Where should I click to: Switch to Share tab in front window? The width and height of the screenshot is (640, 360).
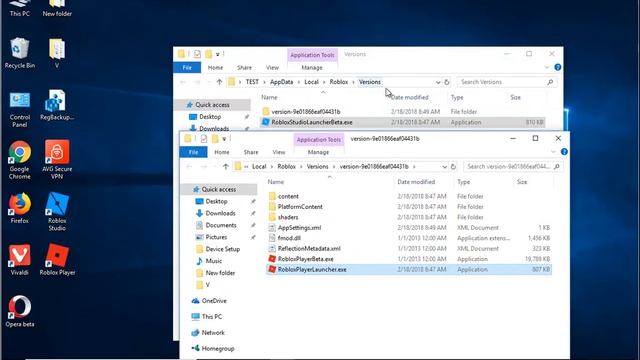251,152
